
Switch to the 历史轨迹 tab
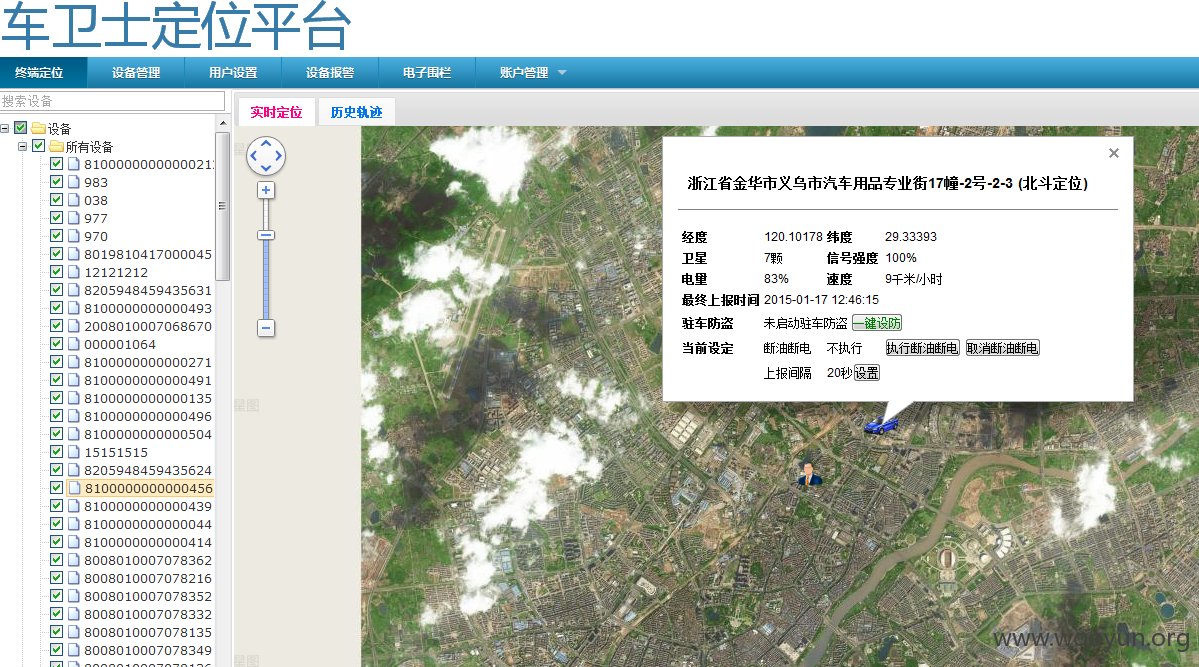tap(356, 112)
